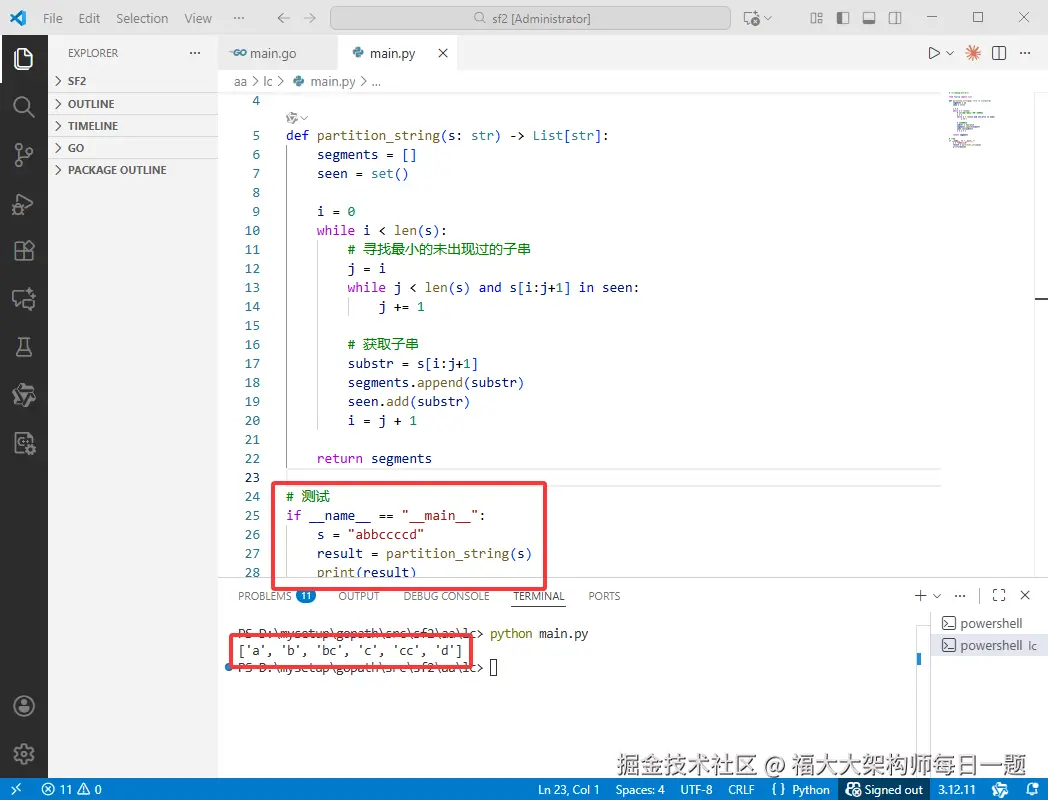The height and width of the screenshot is (800, 1048).
Task: Create a new terminal with plus
Action: (920, 595)
